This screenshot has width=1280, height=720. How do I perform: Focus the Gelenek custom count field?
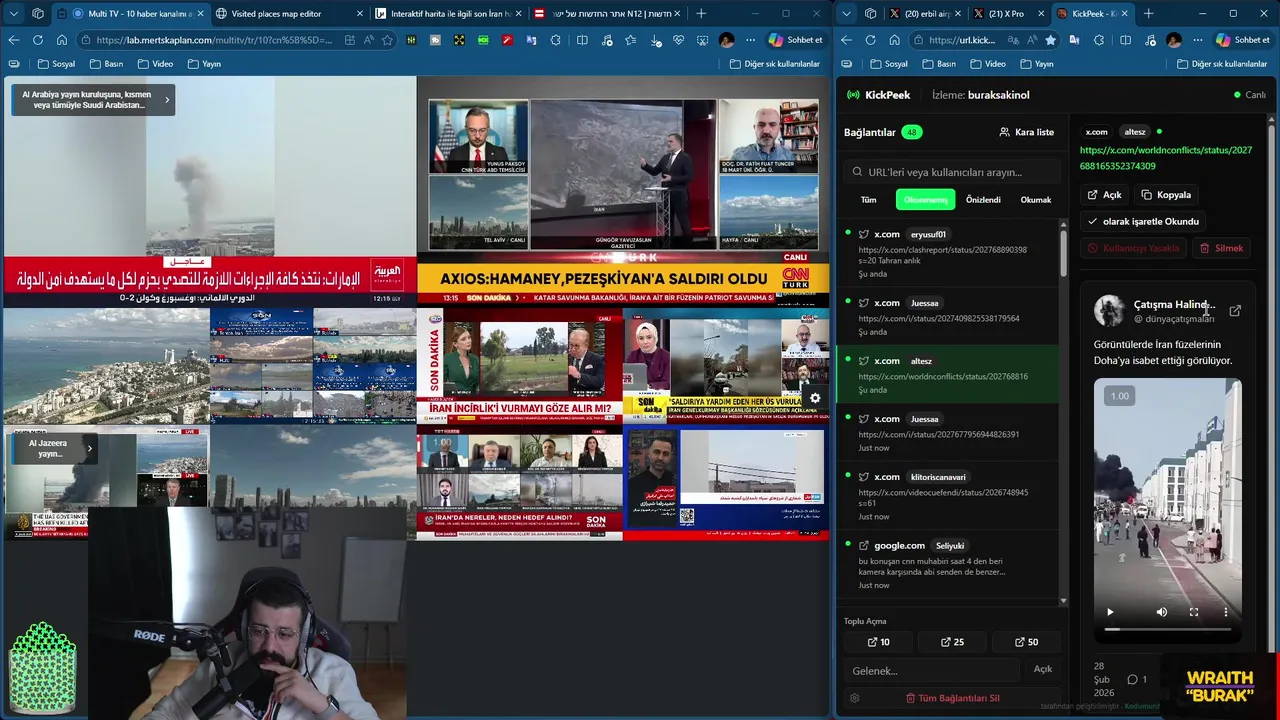(932, 670)
